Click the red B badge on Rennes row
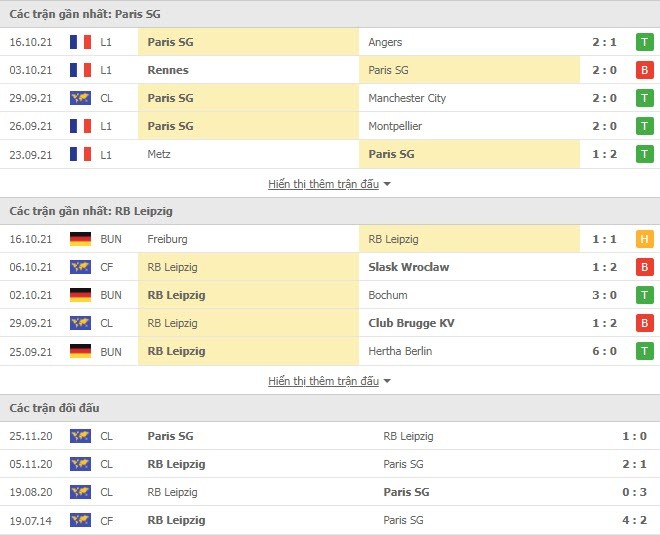Screen dimensions: 660x535 [x=644, y=70]
